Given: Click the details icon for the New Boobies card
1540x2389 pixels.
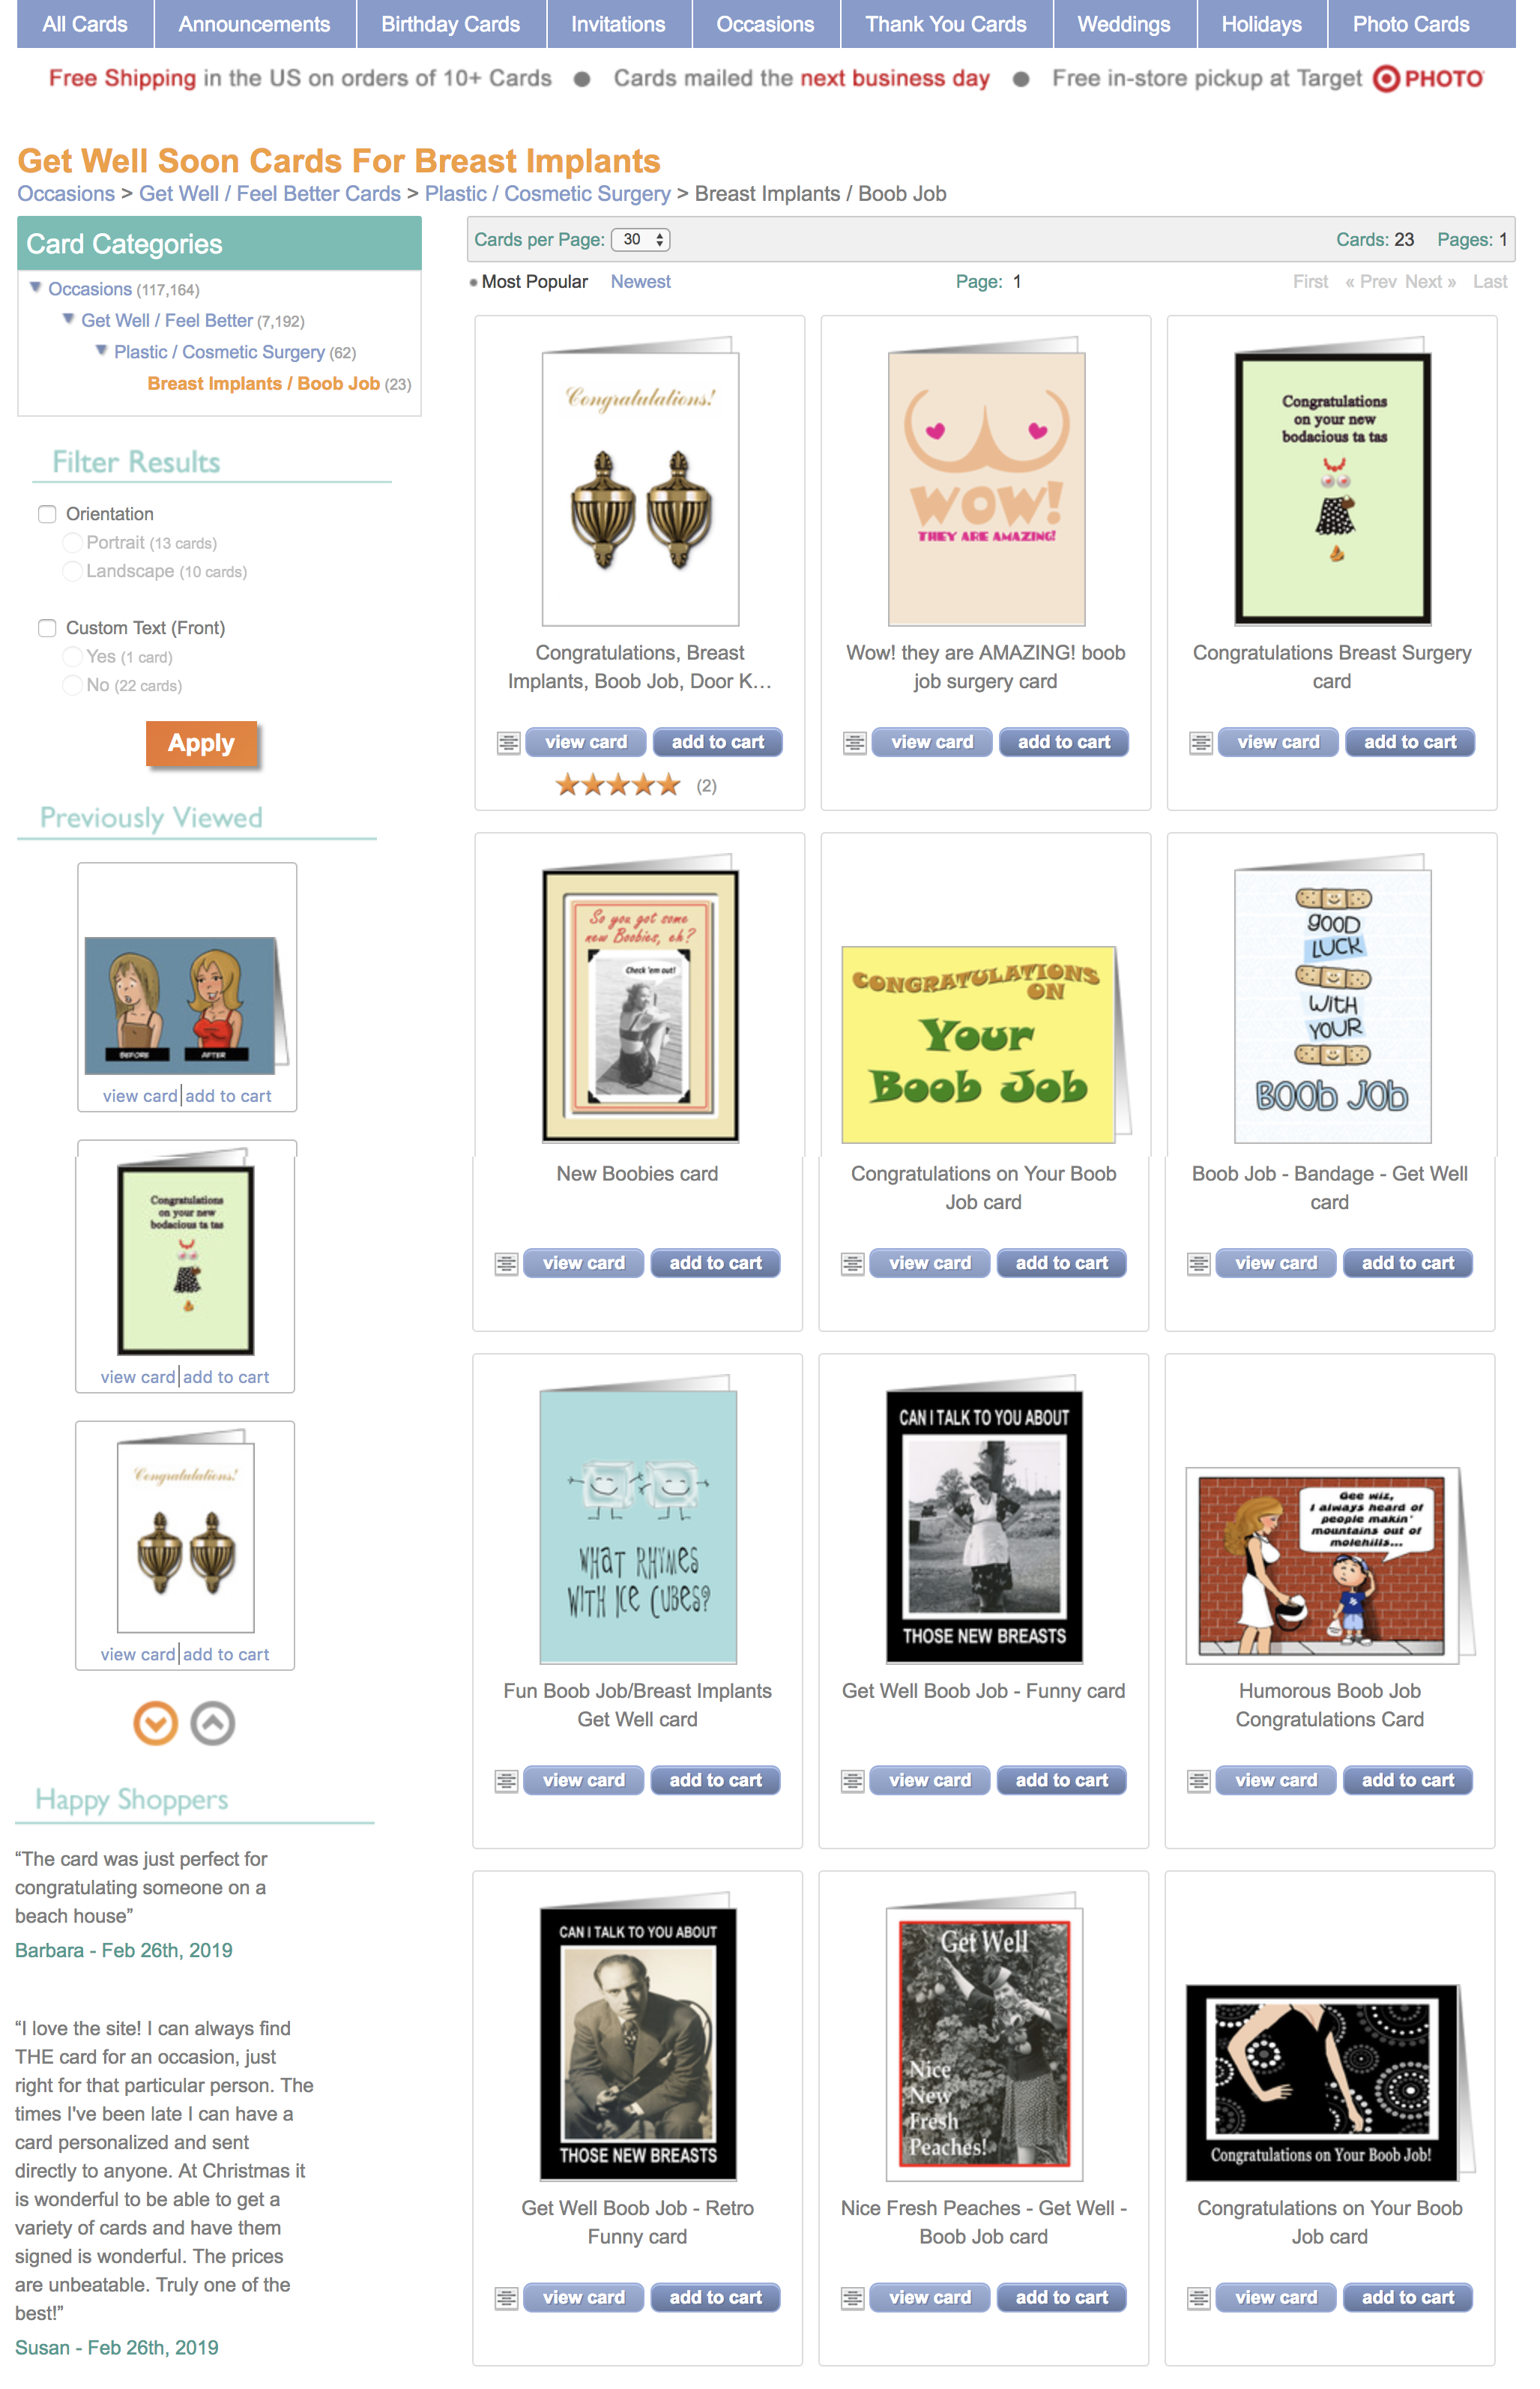Looking at the screenshot, I should pyautogui.click(x=506, y=1264).
